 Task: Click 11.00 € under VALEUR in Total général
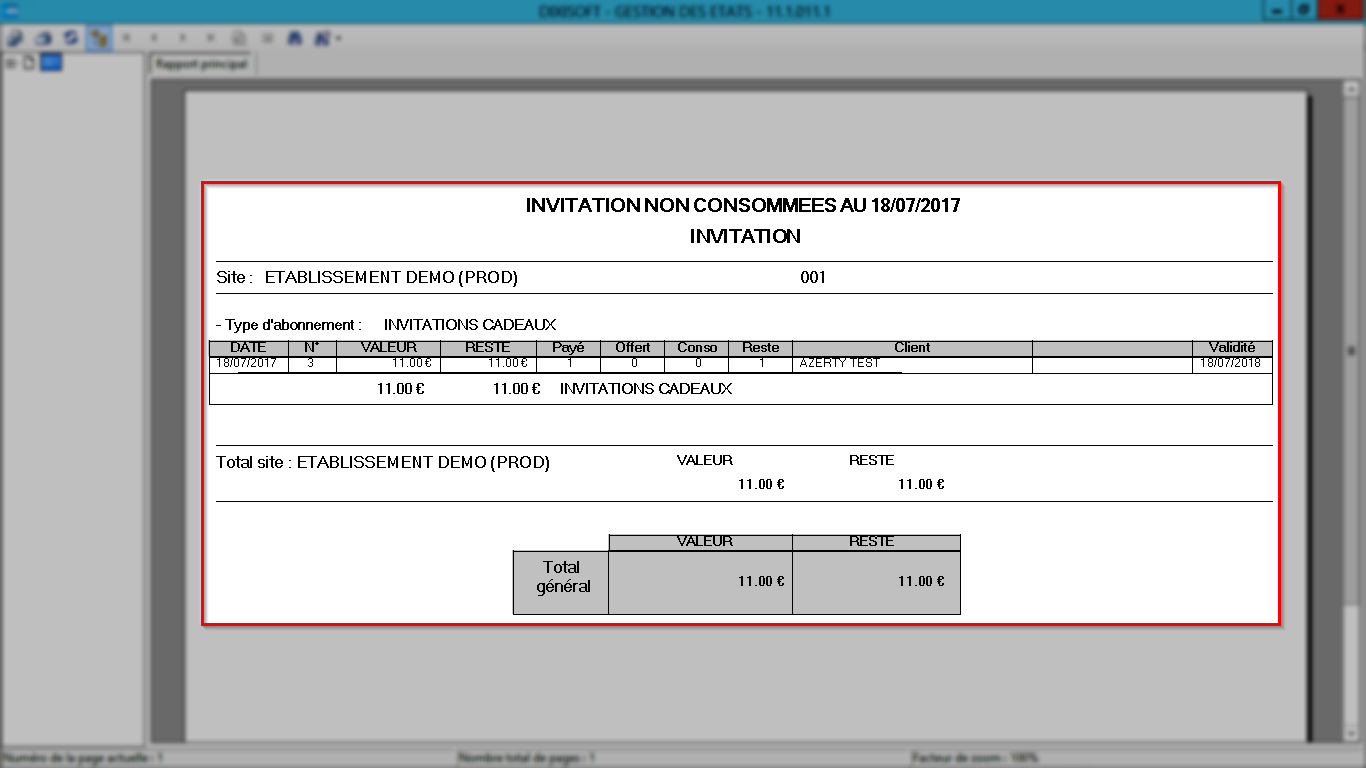click(x=761, y=581)
